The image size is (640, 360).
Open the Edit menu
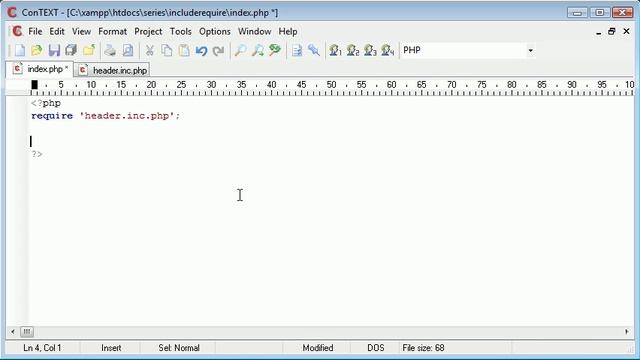(57, 31)
